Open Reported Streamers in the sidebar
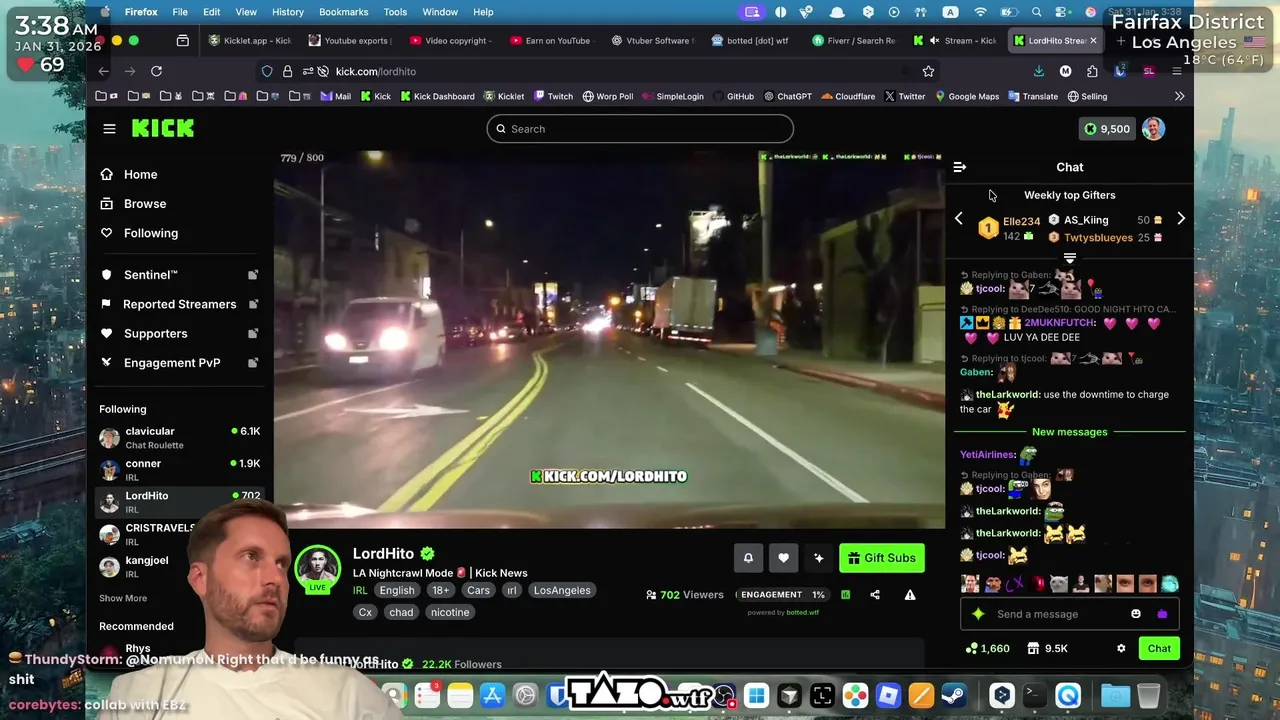Image resolution: width=1280 pixels, height=720 pixels. click(x=180, y=304)
